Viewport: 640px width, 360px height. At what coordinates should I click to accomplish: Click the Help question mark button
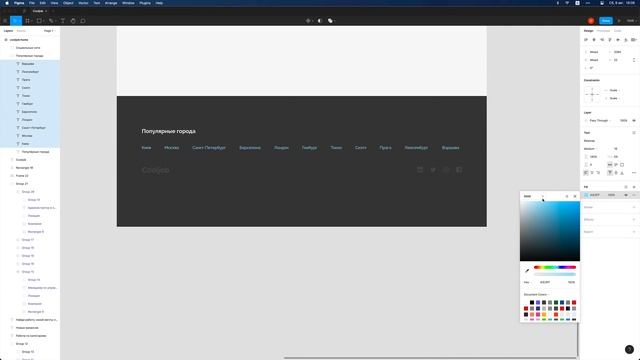coord(629,349)
